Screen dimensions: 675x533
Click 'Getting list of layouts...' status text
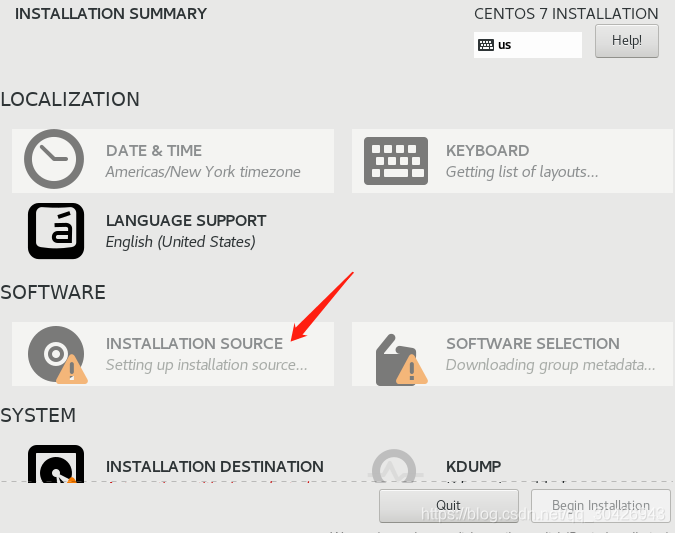coord(522,172)
